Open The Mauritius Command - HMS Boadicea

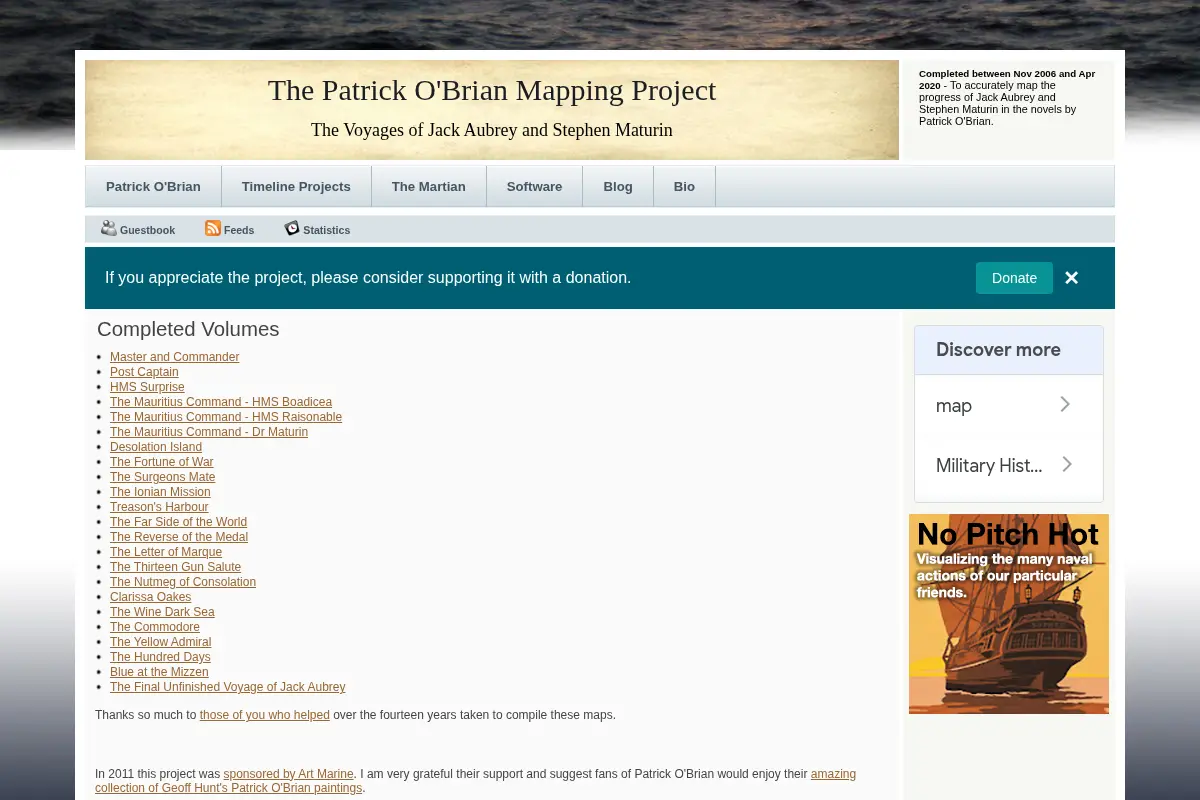tap(221, 402)
